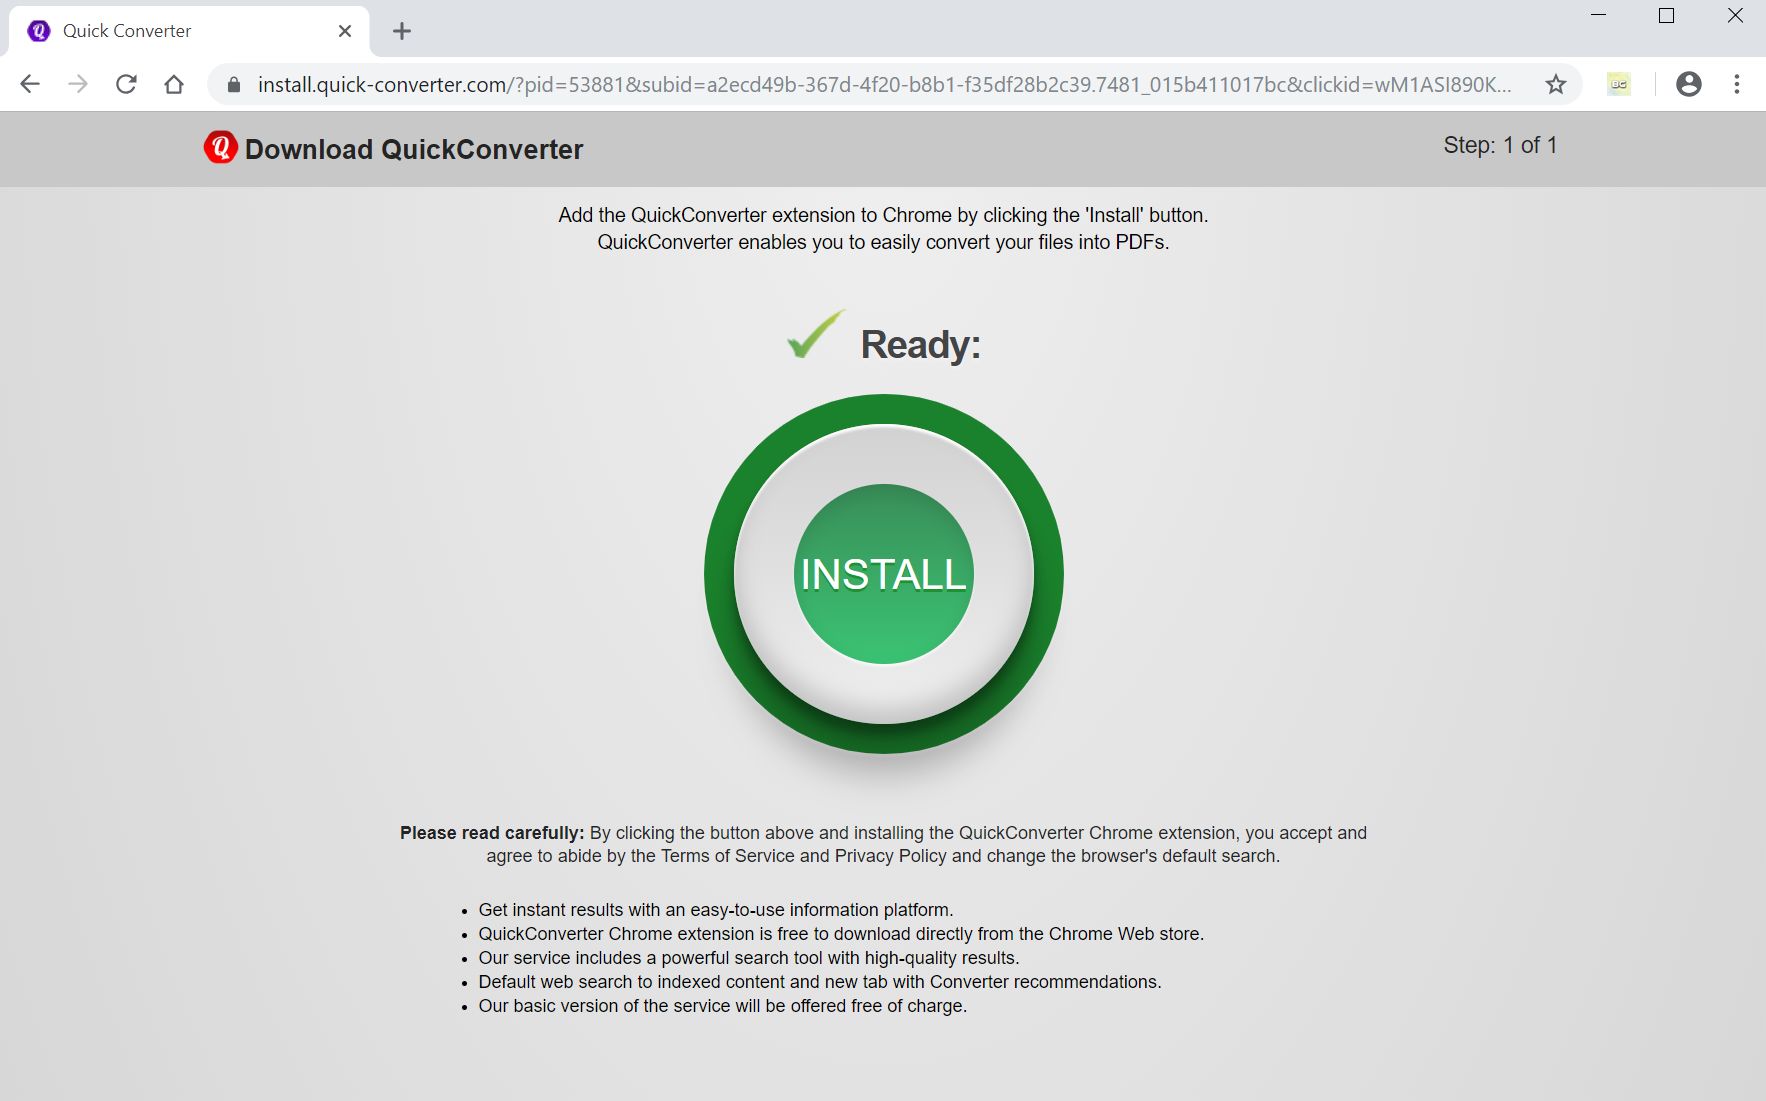Click the 'Ready:' label

coord(921,344)
